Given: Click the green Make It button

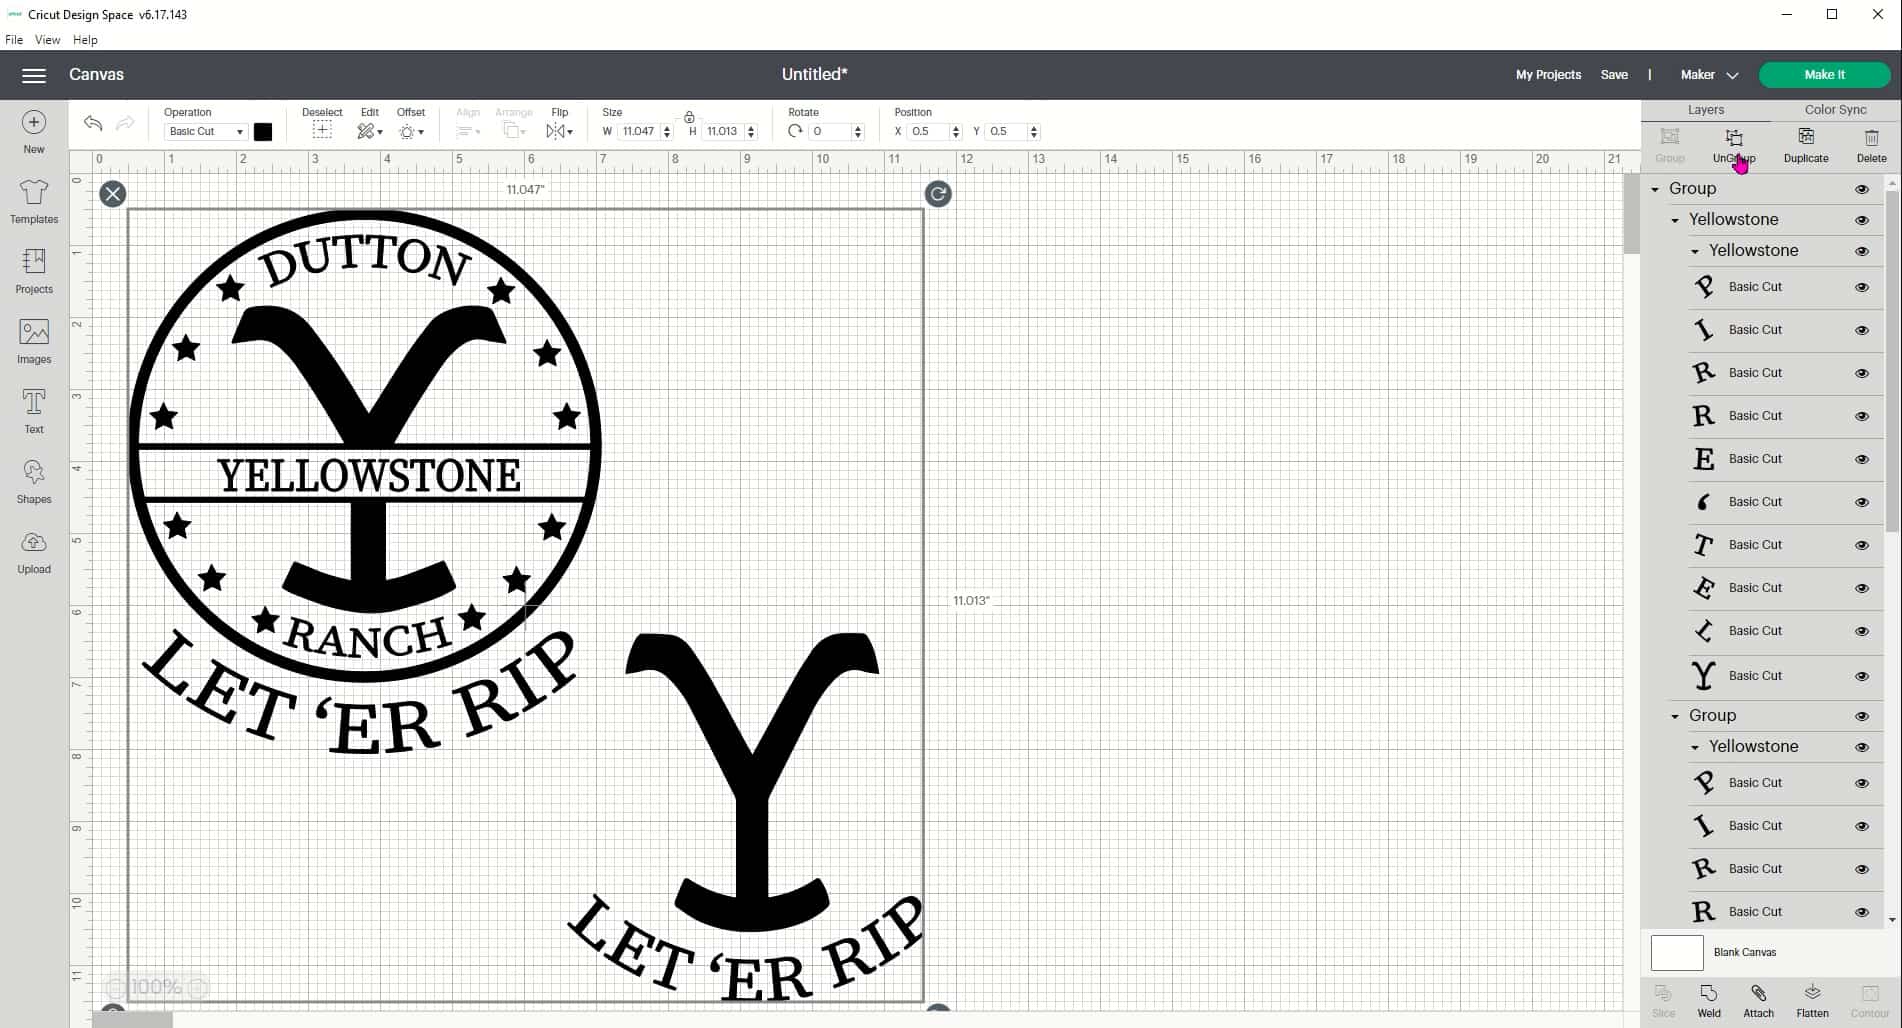Looking at the screenshot, I should 1824,75.
